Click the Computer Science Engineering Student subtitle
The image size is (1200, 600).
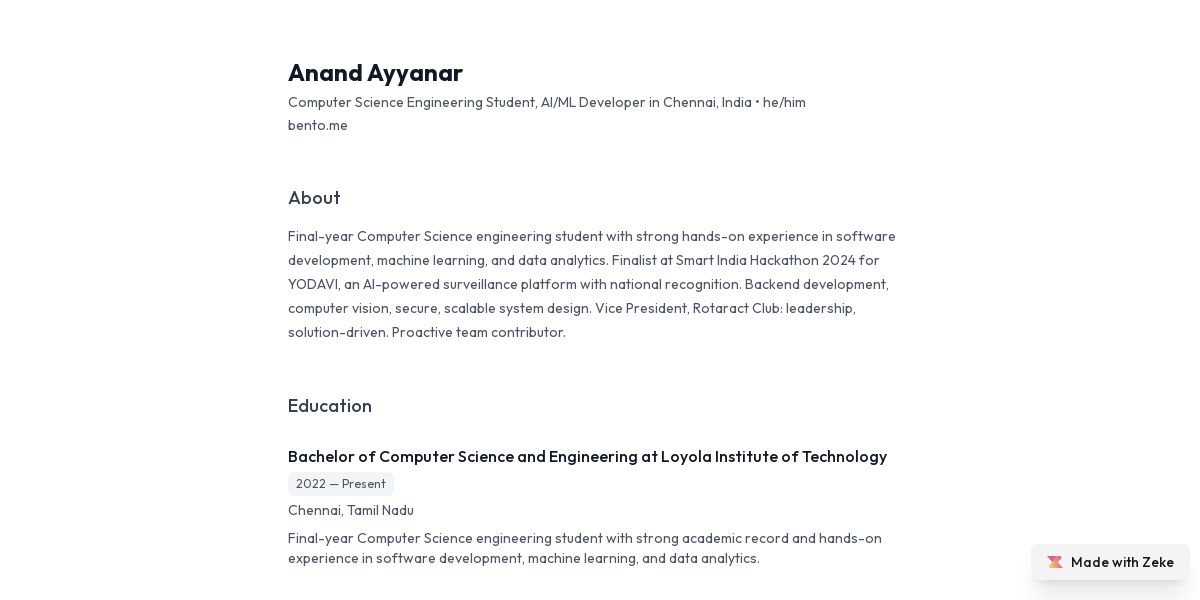[x=411, y=103]
